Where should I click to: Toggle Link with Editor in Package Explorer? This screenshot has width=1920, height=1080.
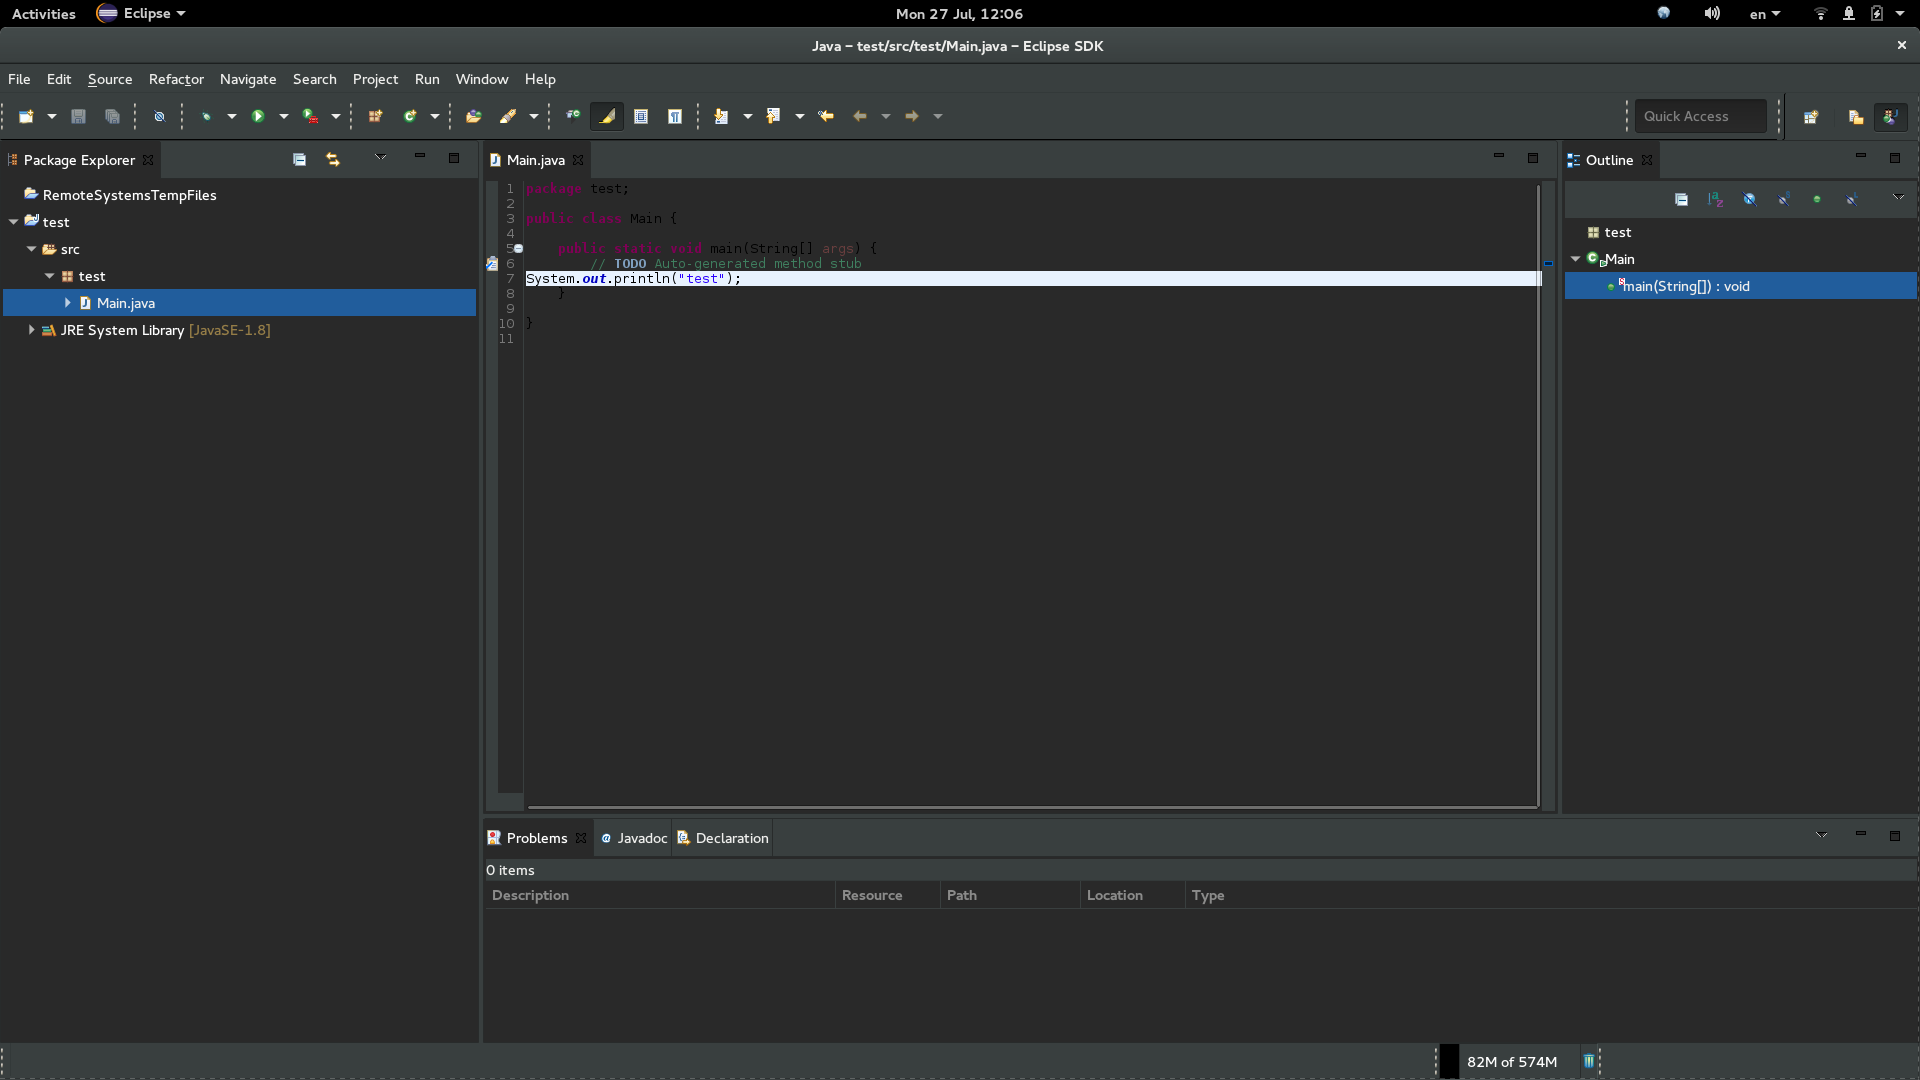pos(333,159)
